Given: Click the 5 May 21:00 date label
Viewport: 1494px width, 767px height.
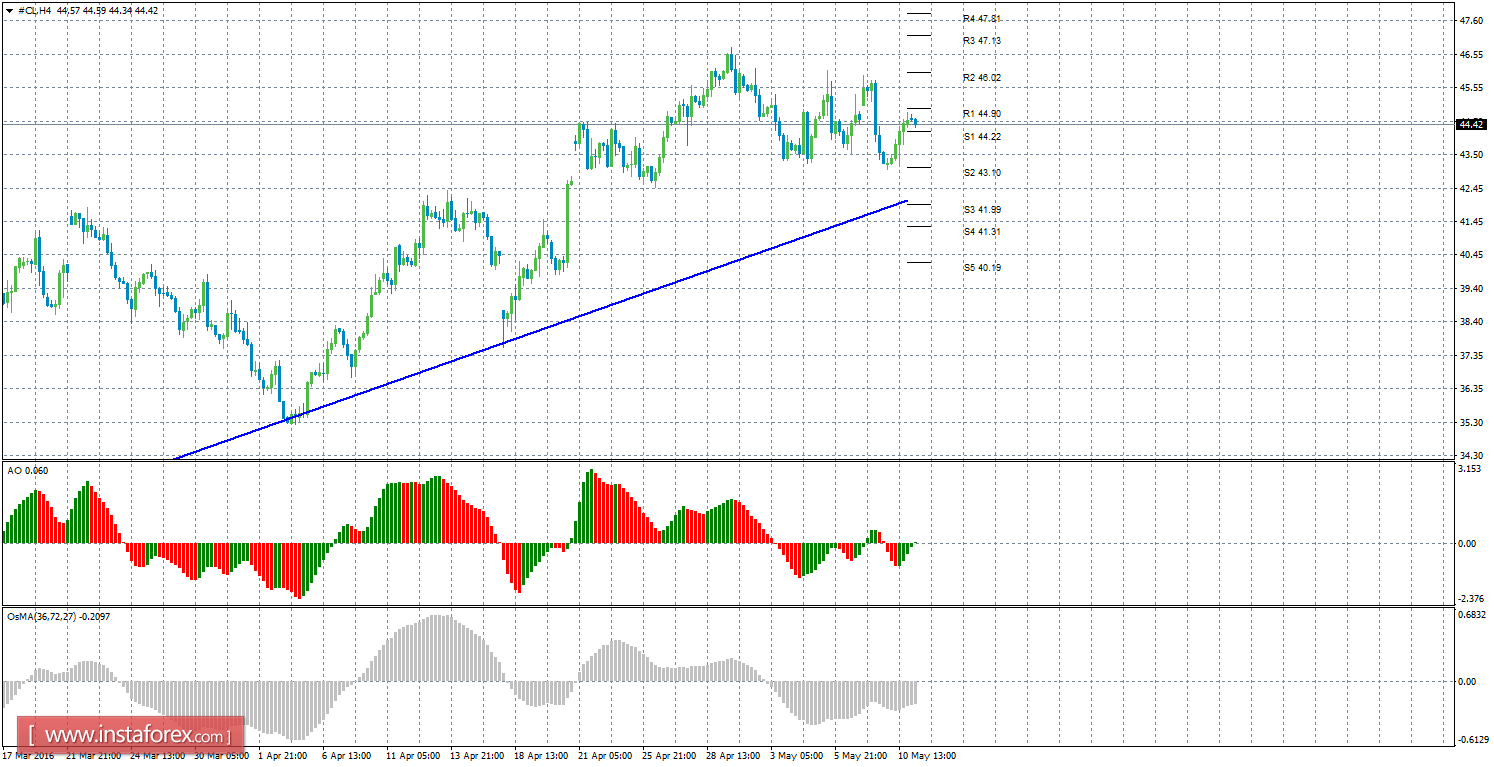Looking at the screenshot, I should click(860, 756).
